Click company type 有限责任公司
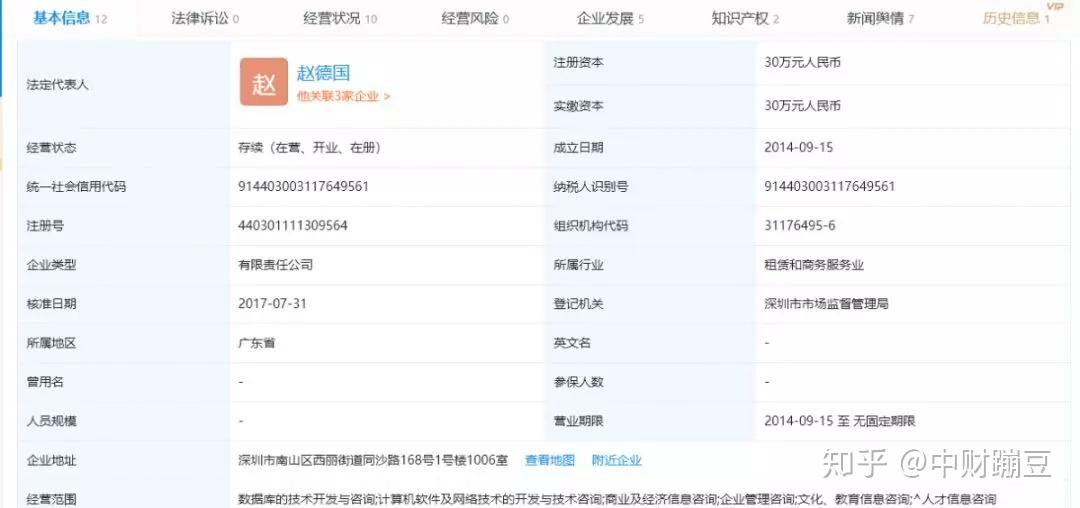This screenshot has width=1080, height=508. pos(276,265)
